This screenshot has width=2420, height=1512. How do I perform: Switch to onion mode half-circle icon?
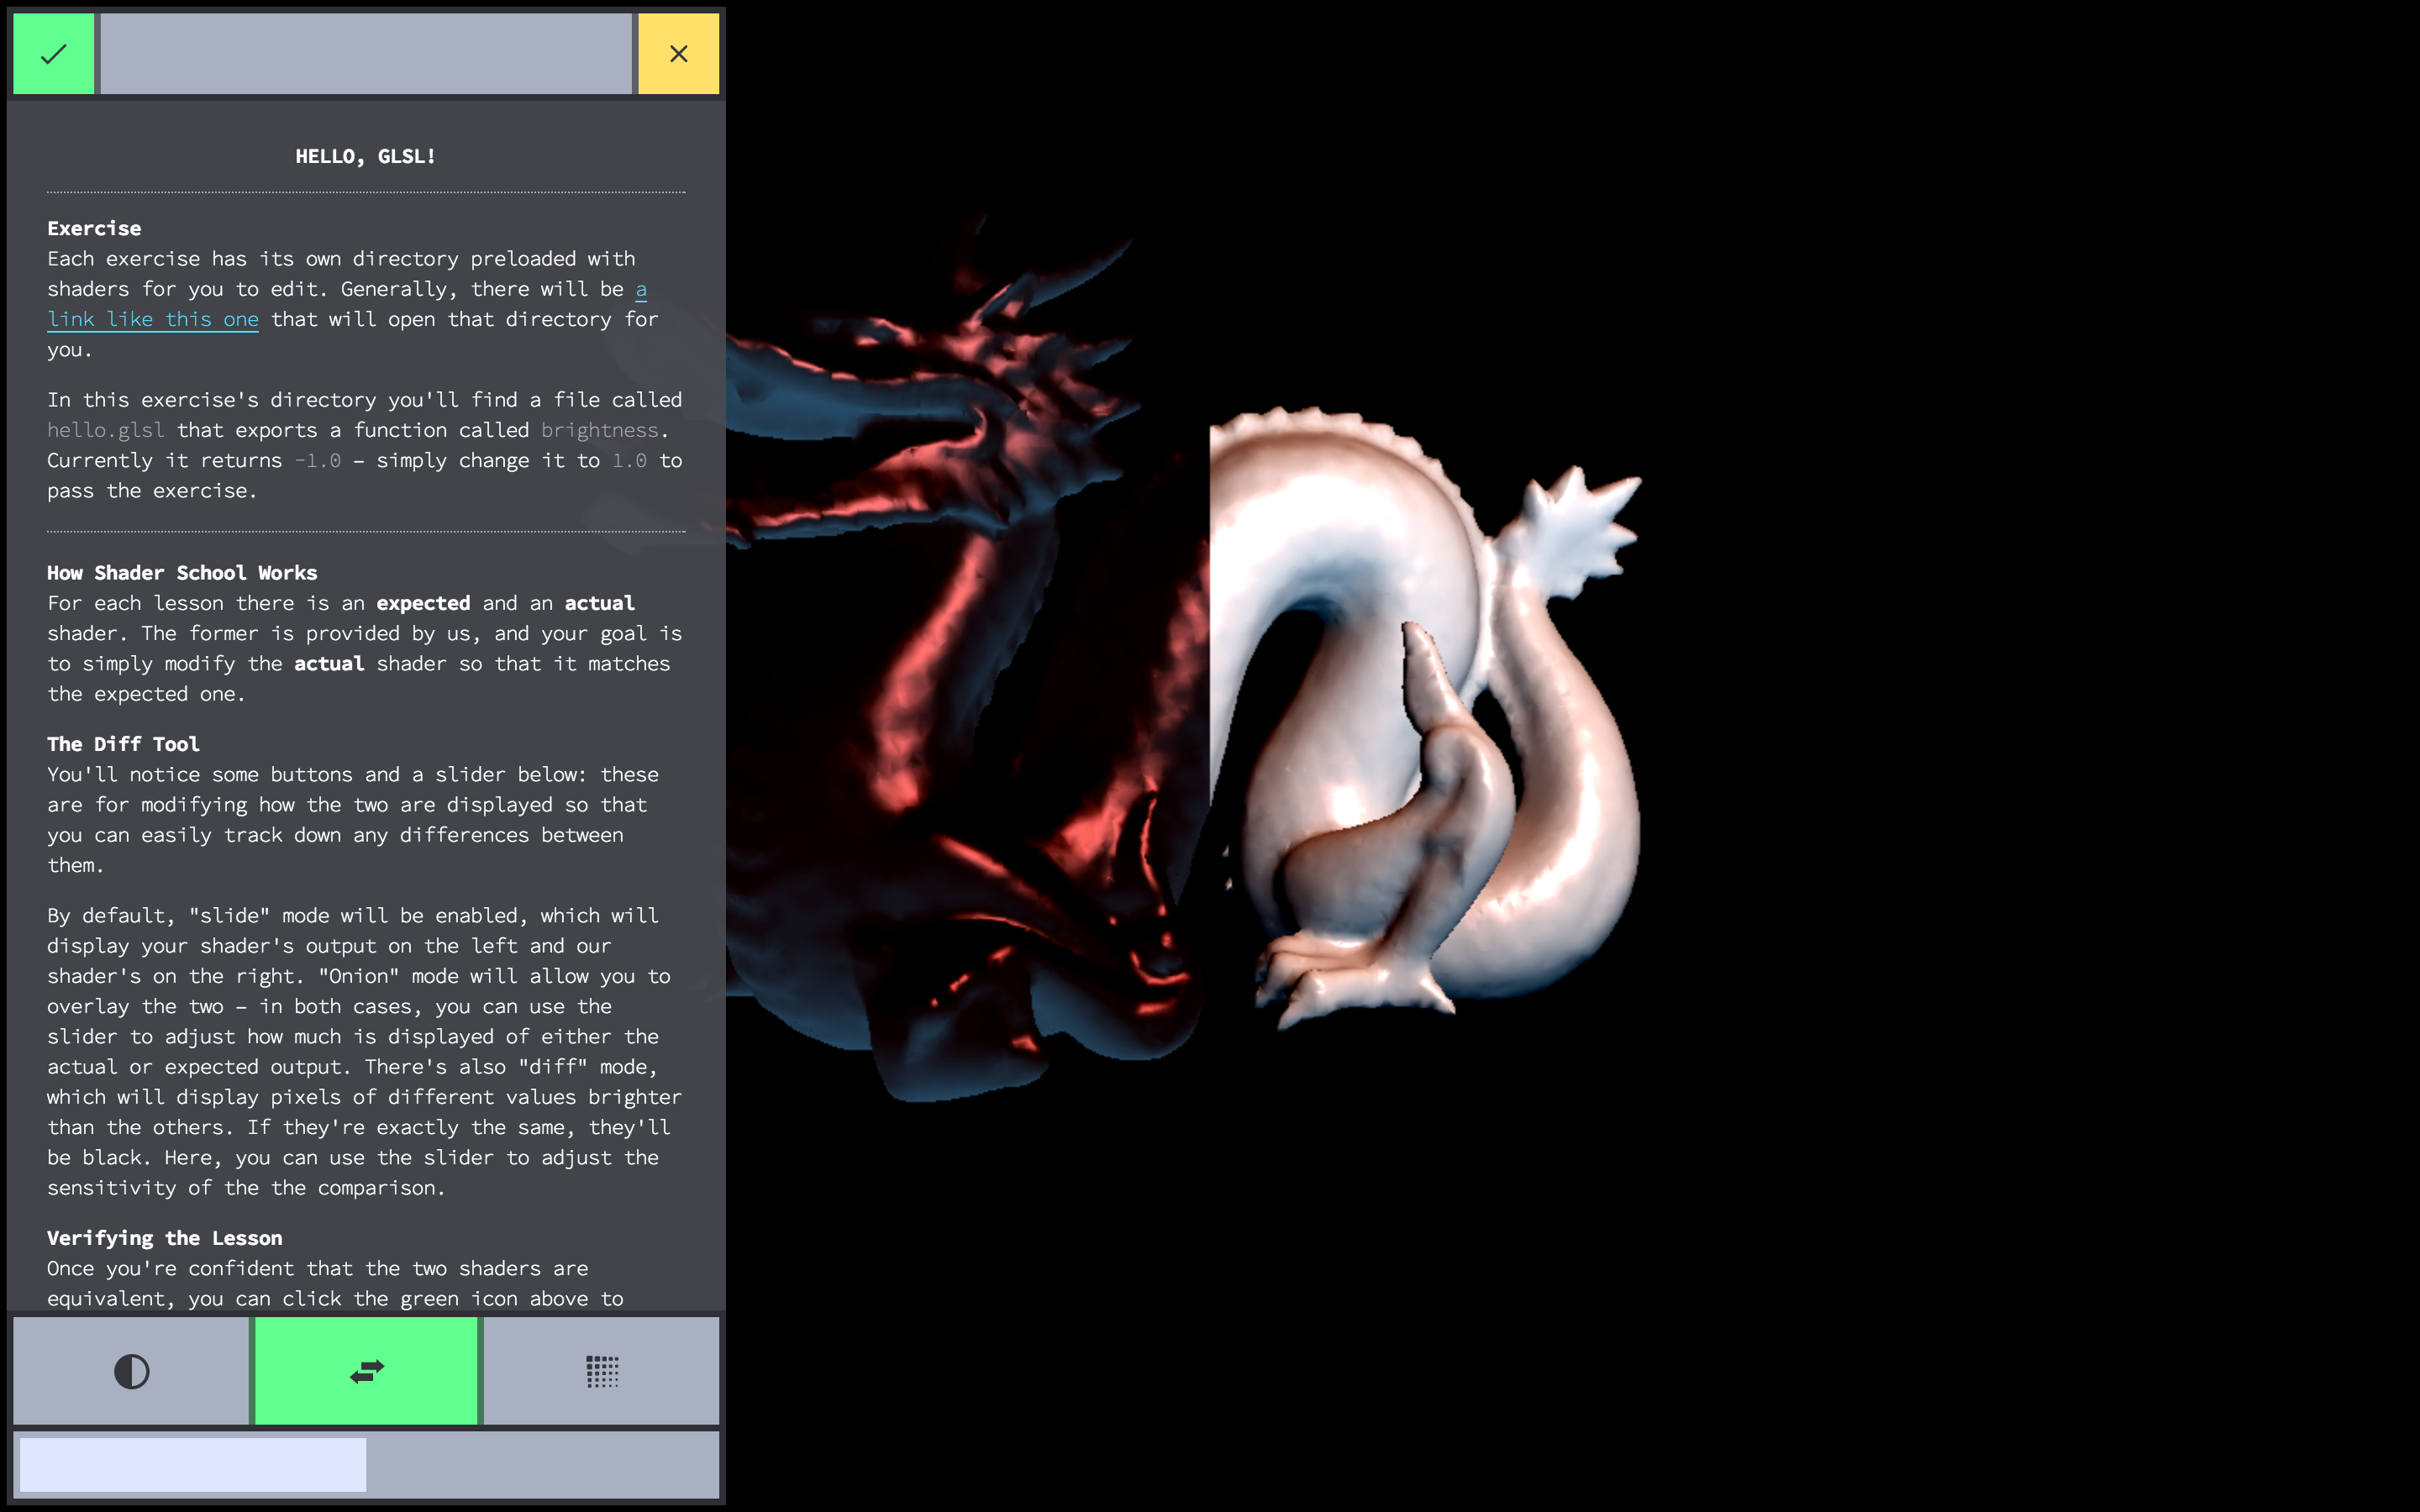click(x=131, y=1370)
